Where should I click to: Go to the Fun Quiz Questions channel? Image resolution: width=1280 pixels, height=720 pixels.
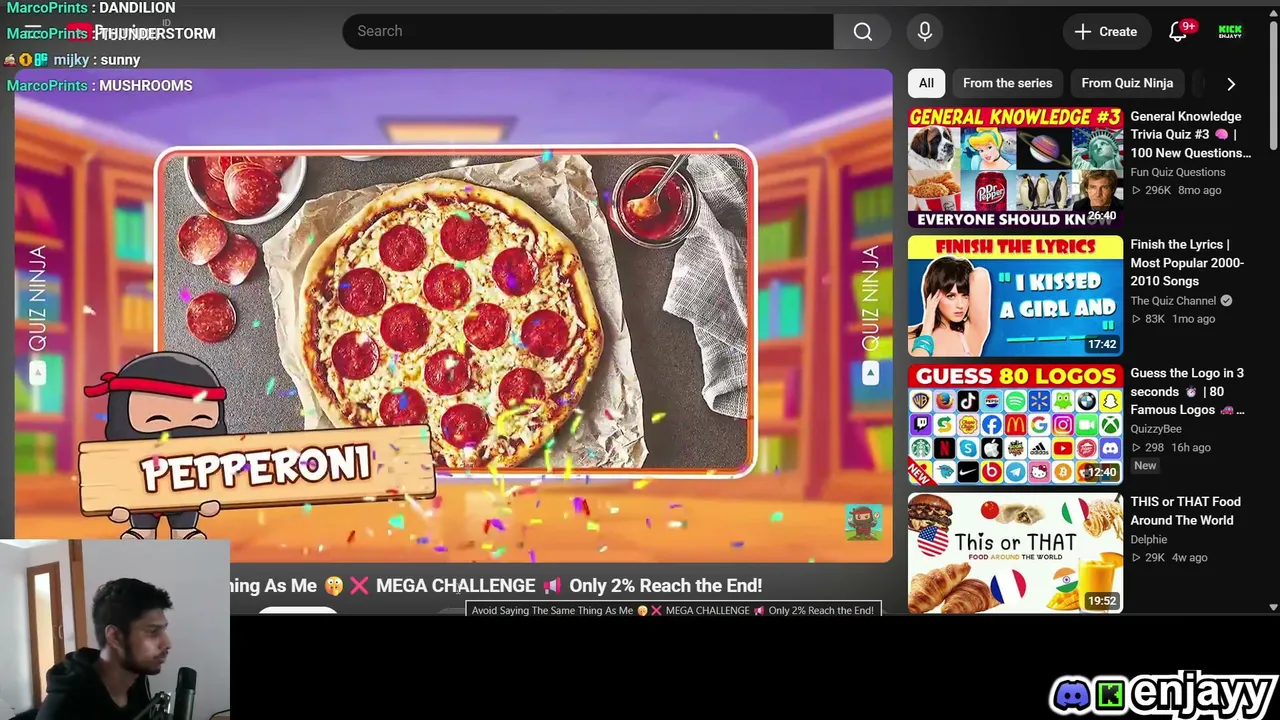coord(1178,172)
